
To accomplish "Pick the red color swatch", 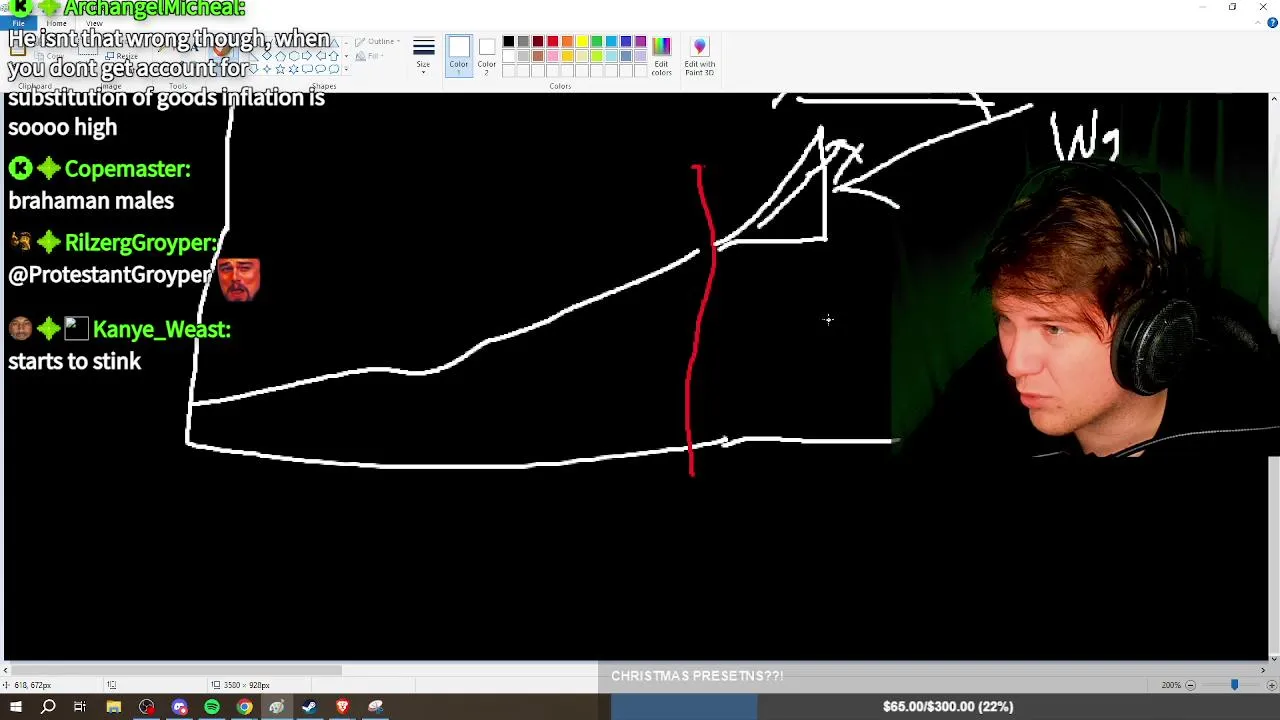I will click(x=552, y=41).
